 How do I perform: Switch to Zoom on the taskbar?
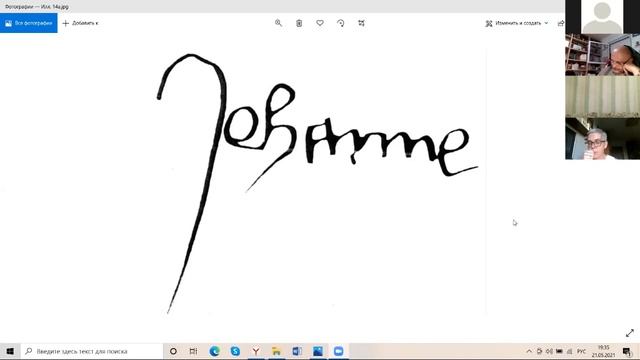click(x=338, y=351)
